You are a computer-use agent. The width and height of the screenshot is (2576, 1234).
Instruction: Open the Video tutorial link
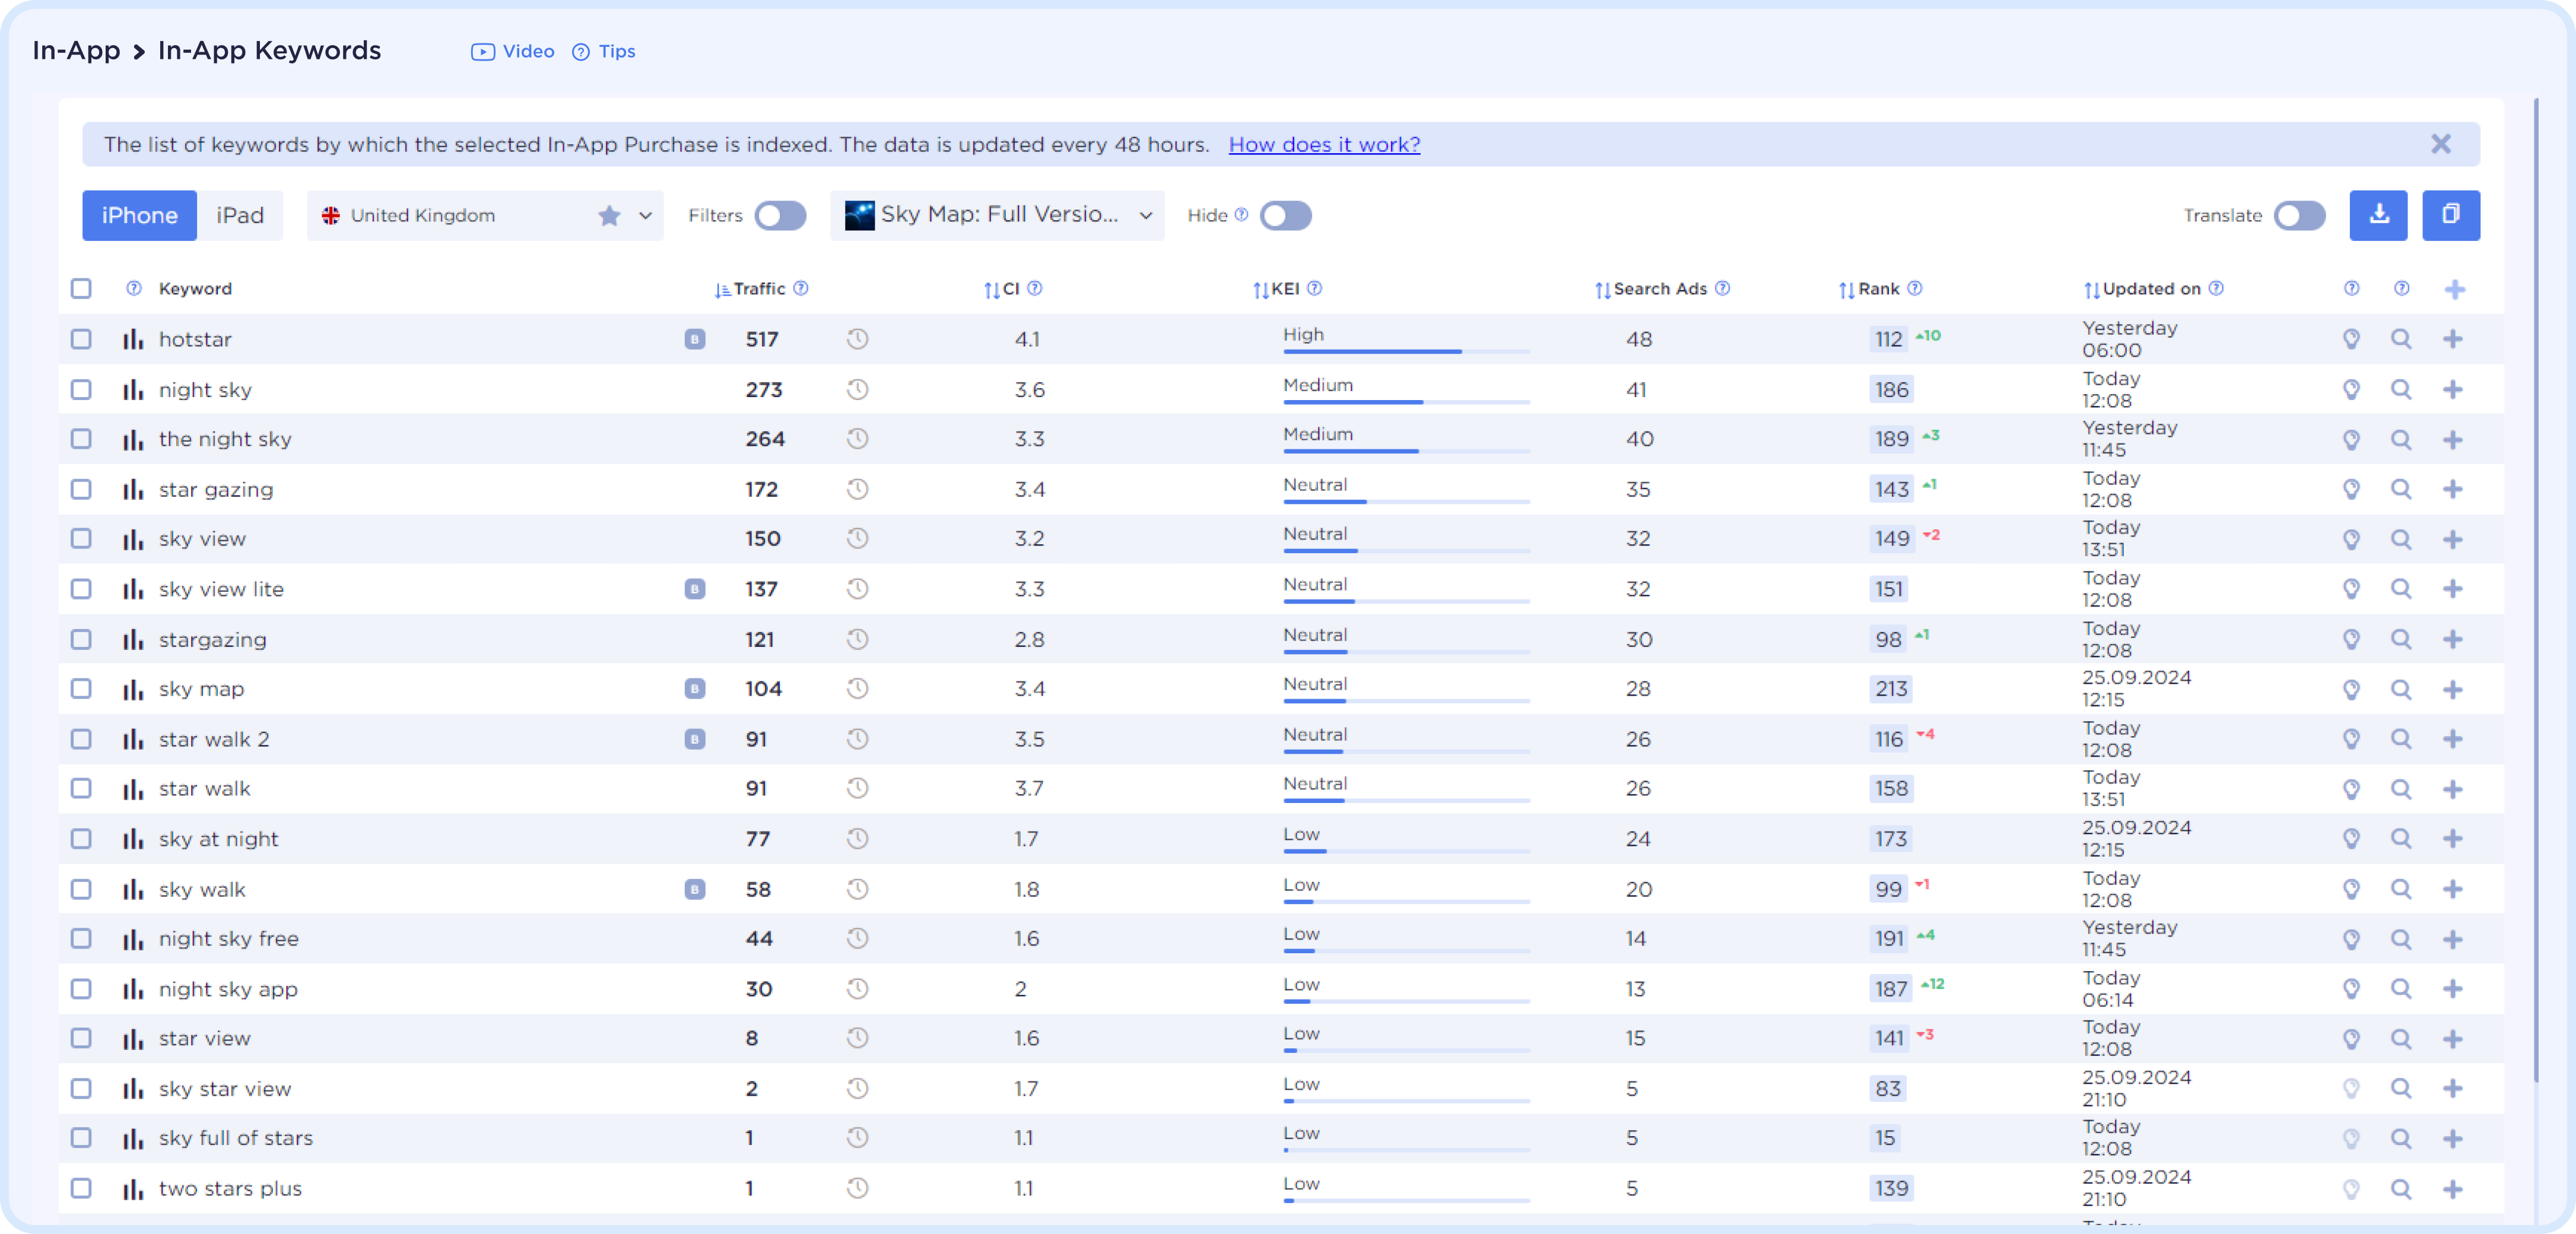[513, 51]
